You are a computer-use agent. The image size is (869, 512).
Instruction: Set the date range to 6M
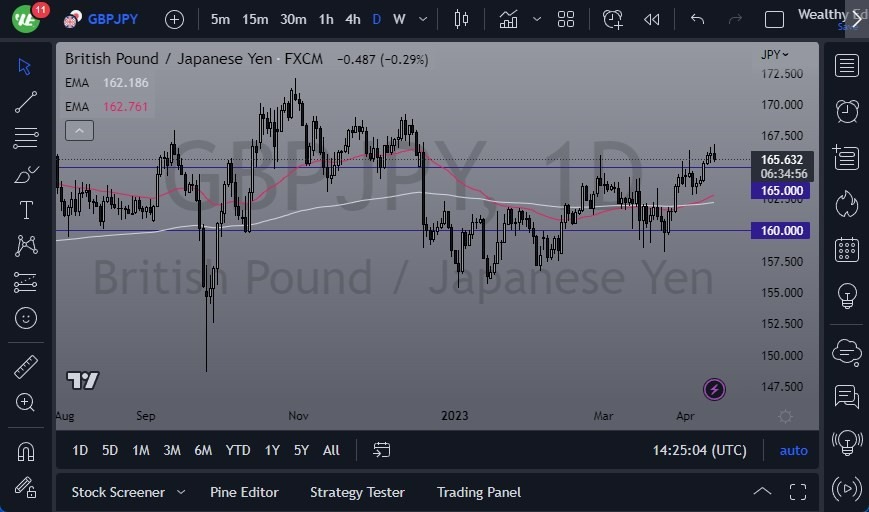(203, 450)
